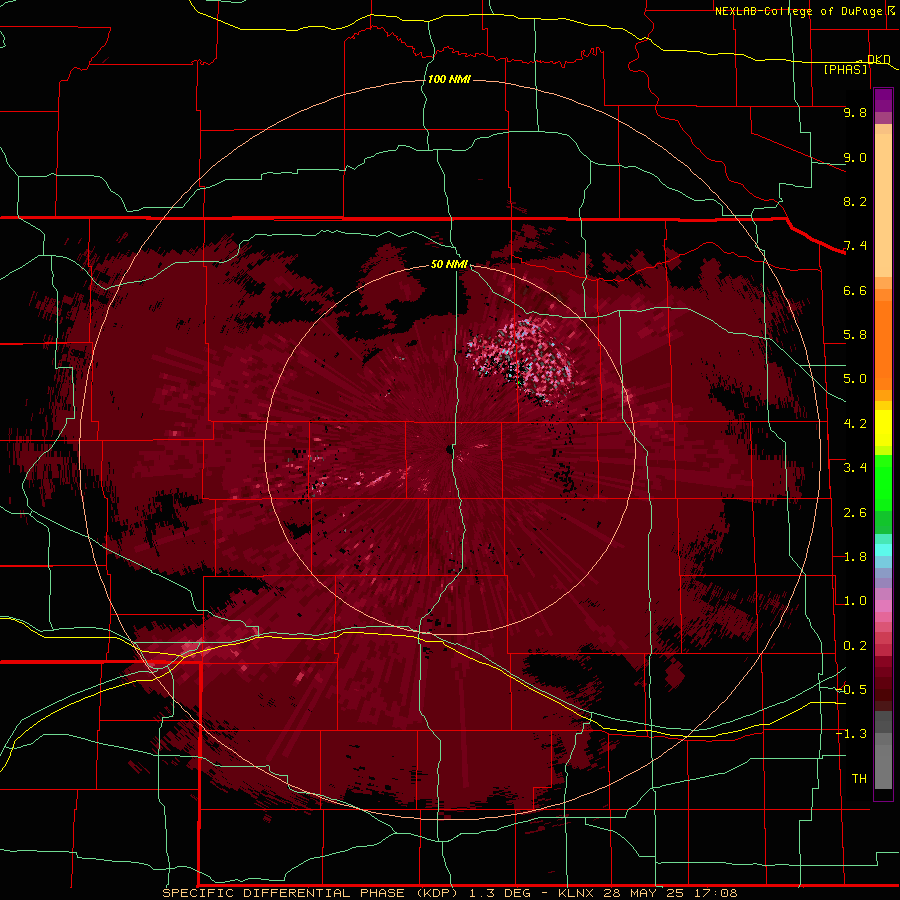The height and width of the screenshot is (900, 900).
Task: Click the -0.5 scale value
Action: [852, 690]
